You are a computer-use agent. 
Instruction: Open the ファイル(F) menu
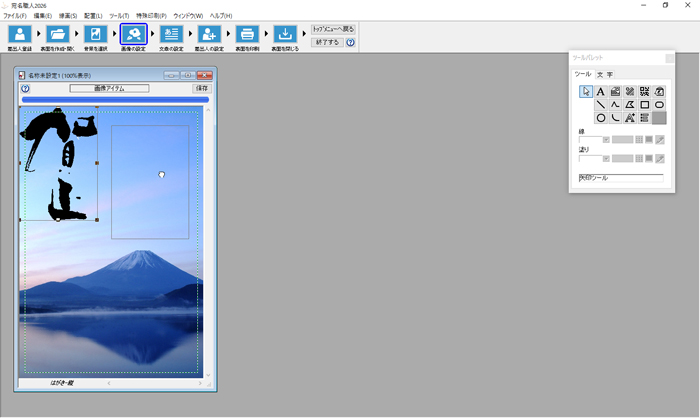[15, 16]
